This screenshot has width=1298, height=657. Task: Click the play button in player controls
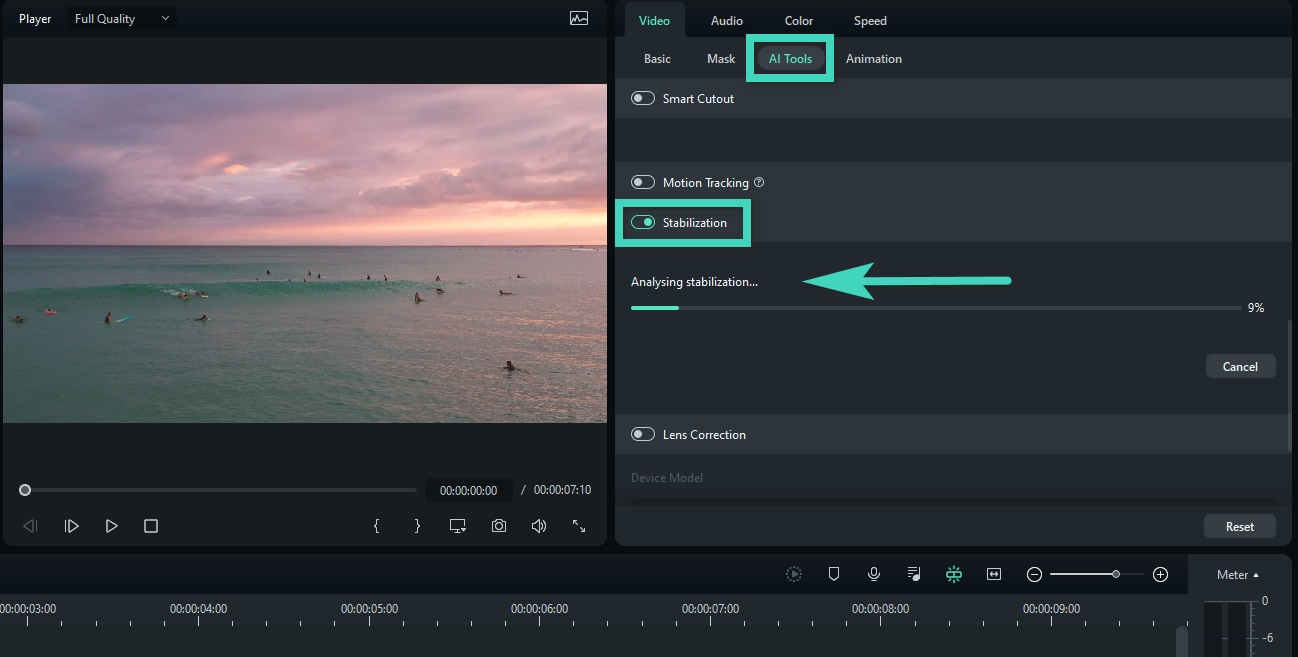coord(111,526)
